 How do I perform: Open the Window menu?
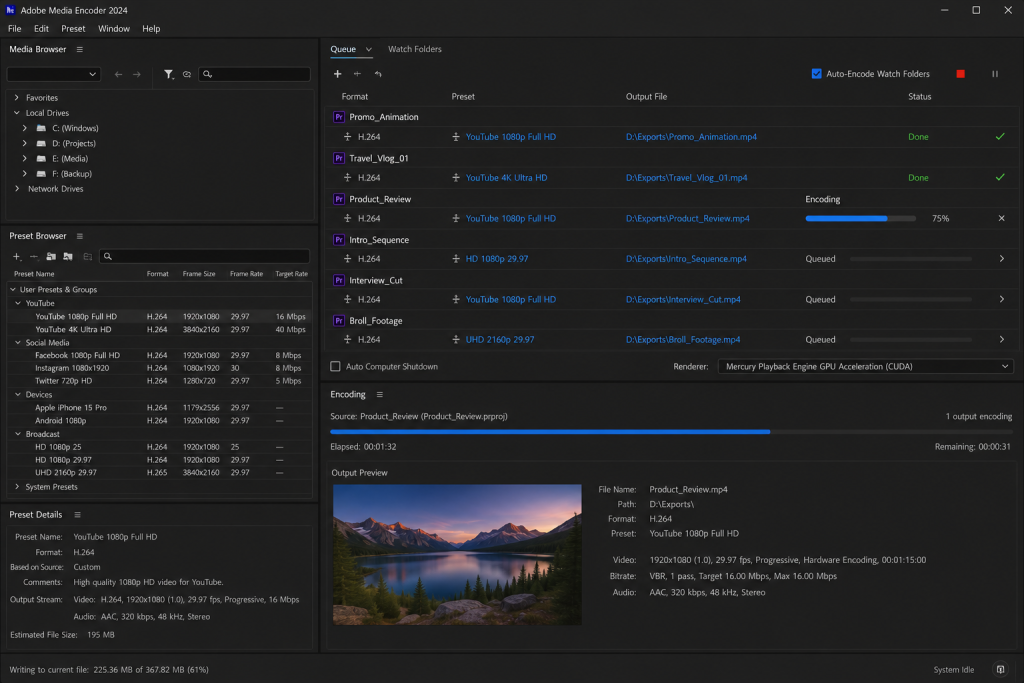click(114, 29)
